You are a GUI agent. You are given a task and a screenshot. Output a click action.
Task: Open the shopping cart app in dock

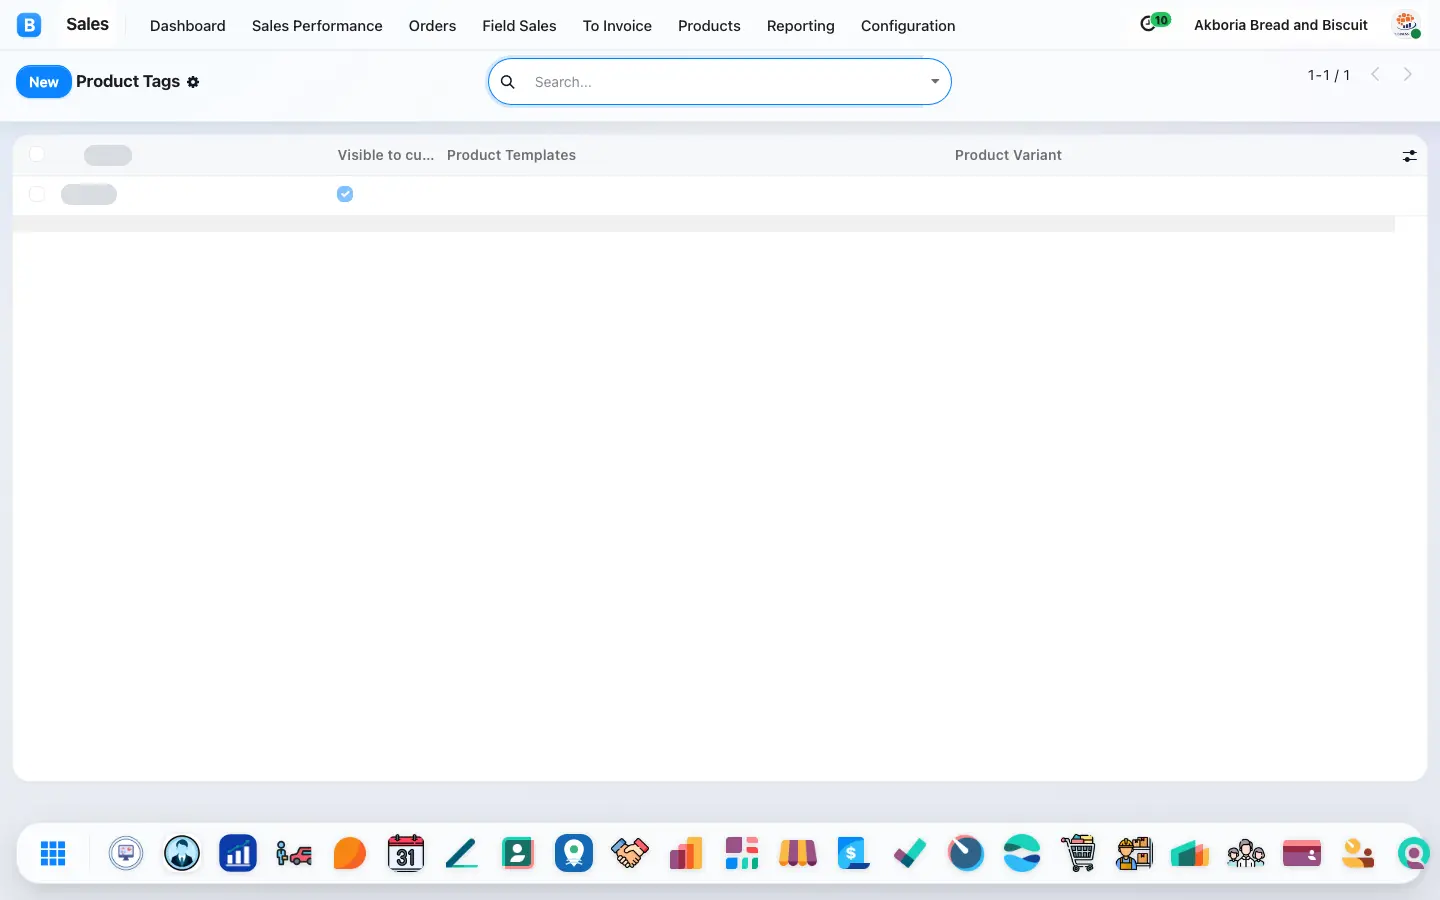tap(1078, 853)
